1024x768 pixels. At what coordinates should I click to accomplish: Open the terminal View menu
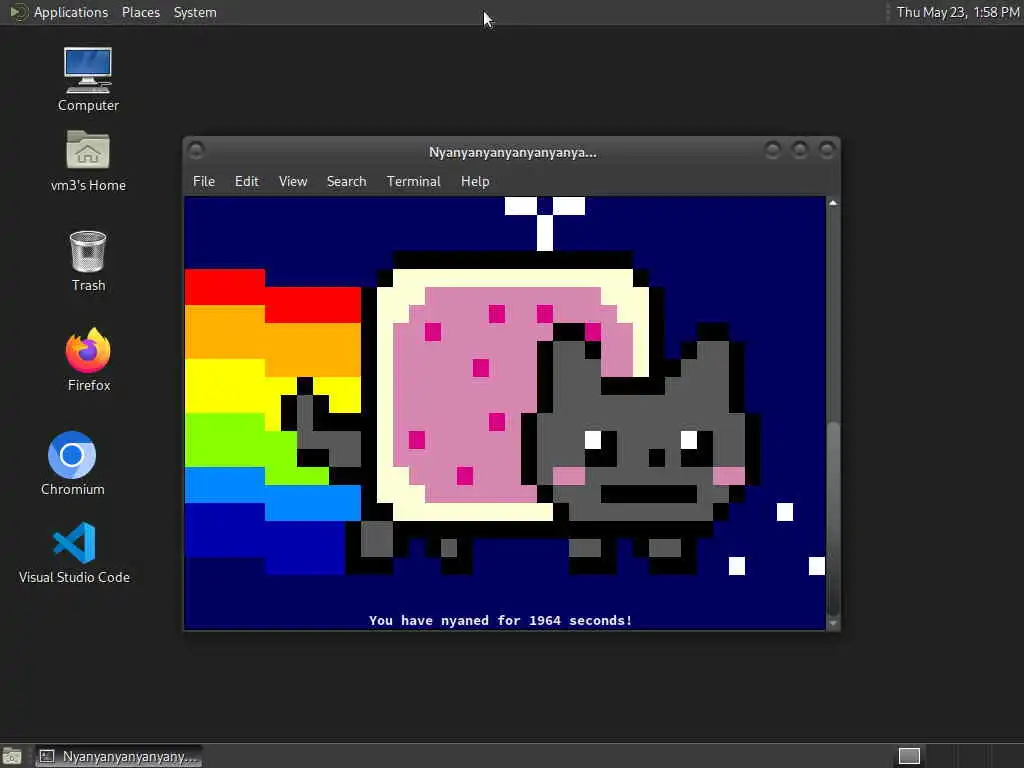(293, 182)
